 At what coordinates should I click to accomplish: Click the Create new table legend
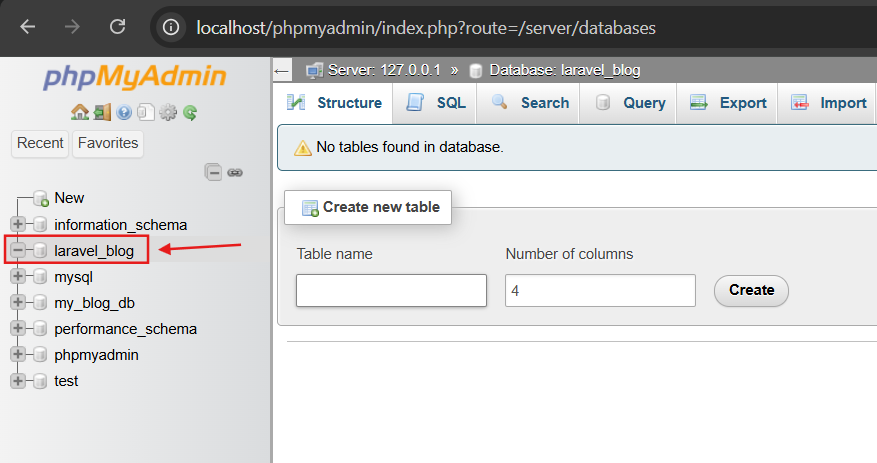(368, 207)
